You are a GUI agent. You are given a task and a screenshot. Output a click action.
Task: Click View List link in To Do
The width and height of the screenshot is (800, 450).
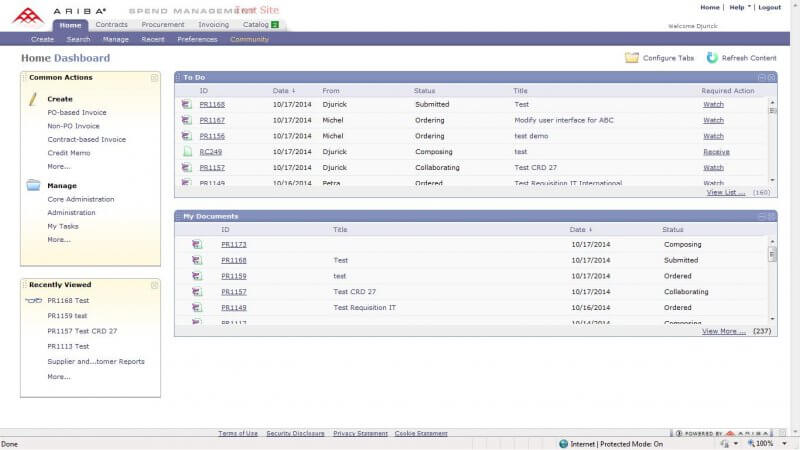[726, 192]
